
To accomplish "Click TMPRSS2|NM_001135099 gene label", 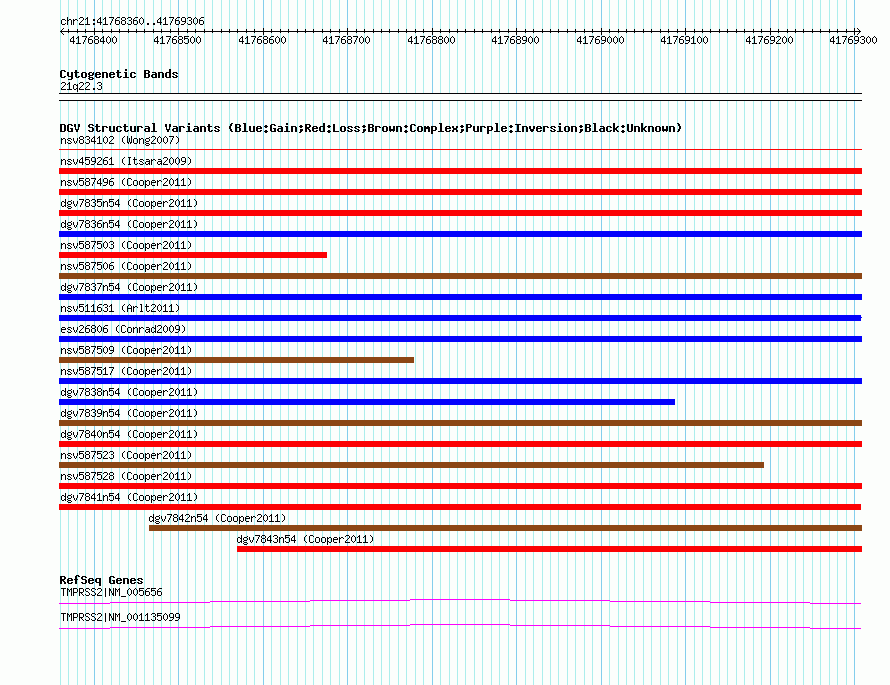I will [x=120, y=617].
